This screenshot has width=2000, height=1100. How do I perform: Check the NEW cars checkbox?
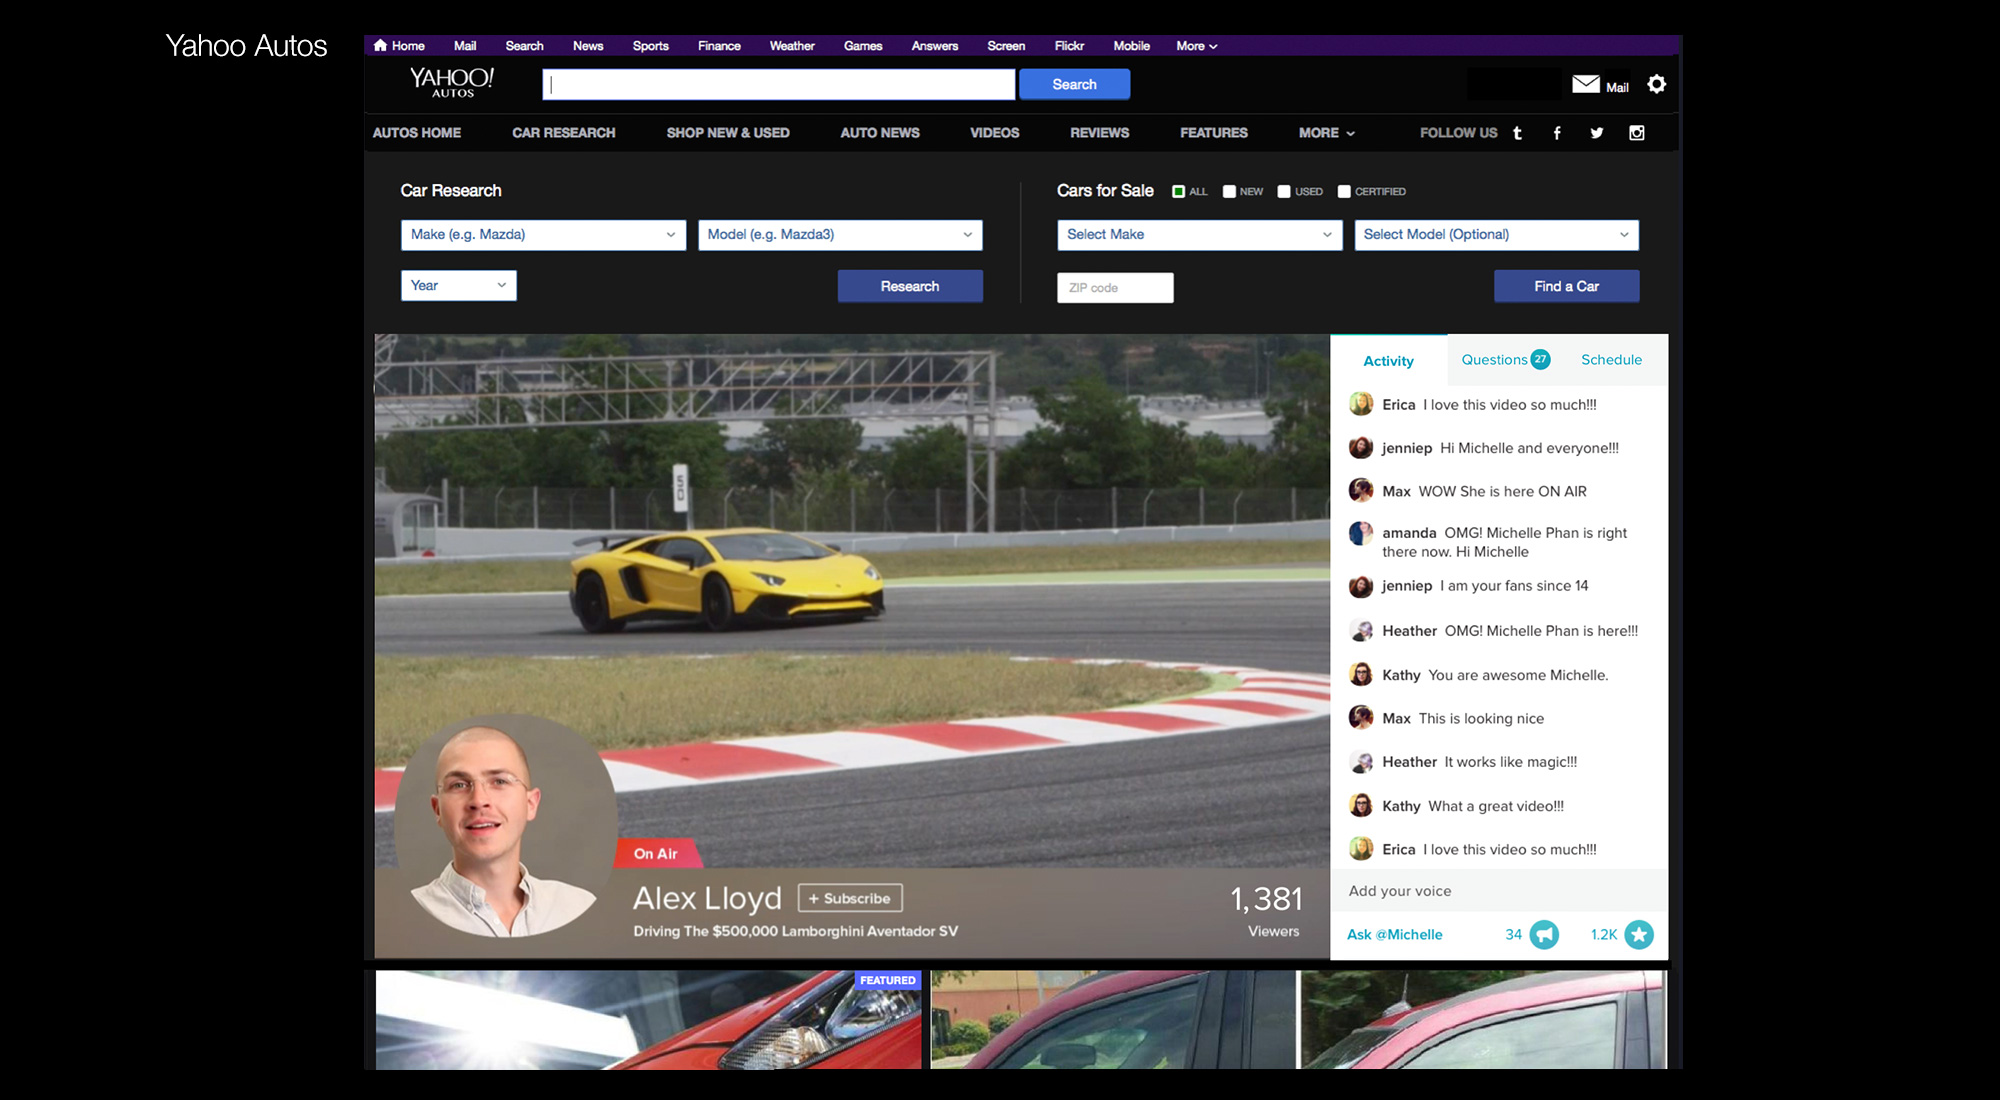[x=1229, y=192]
